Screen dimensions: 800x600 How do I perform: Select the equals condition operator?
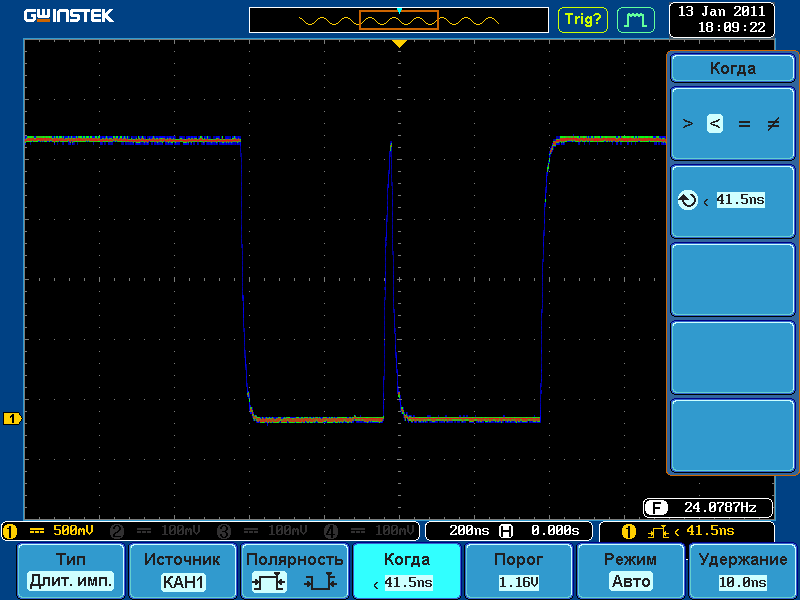click(744, 124)
